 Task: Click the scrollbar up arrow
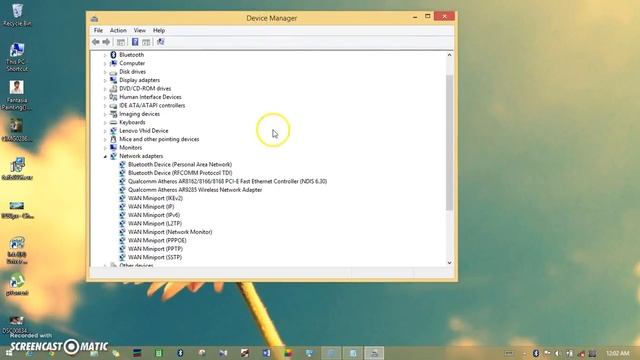449,55
